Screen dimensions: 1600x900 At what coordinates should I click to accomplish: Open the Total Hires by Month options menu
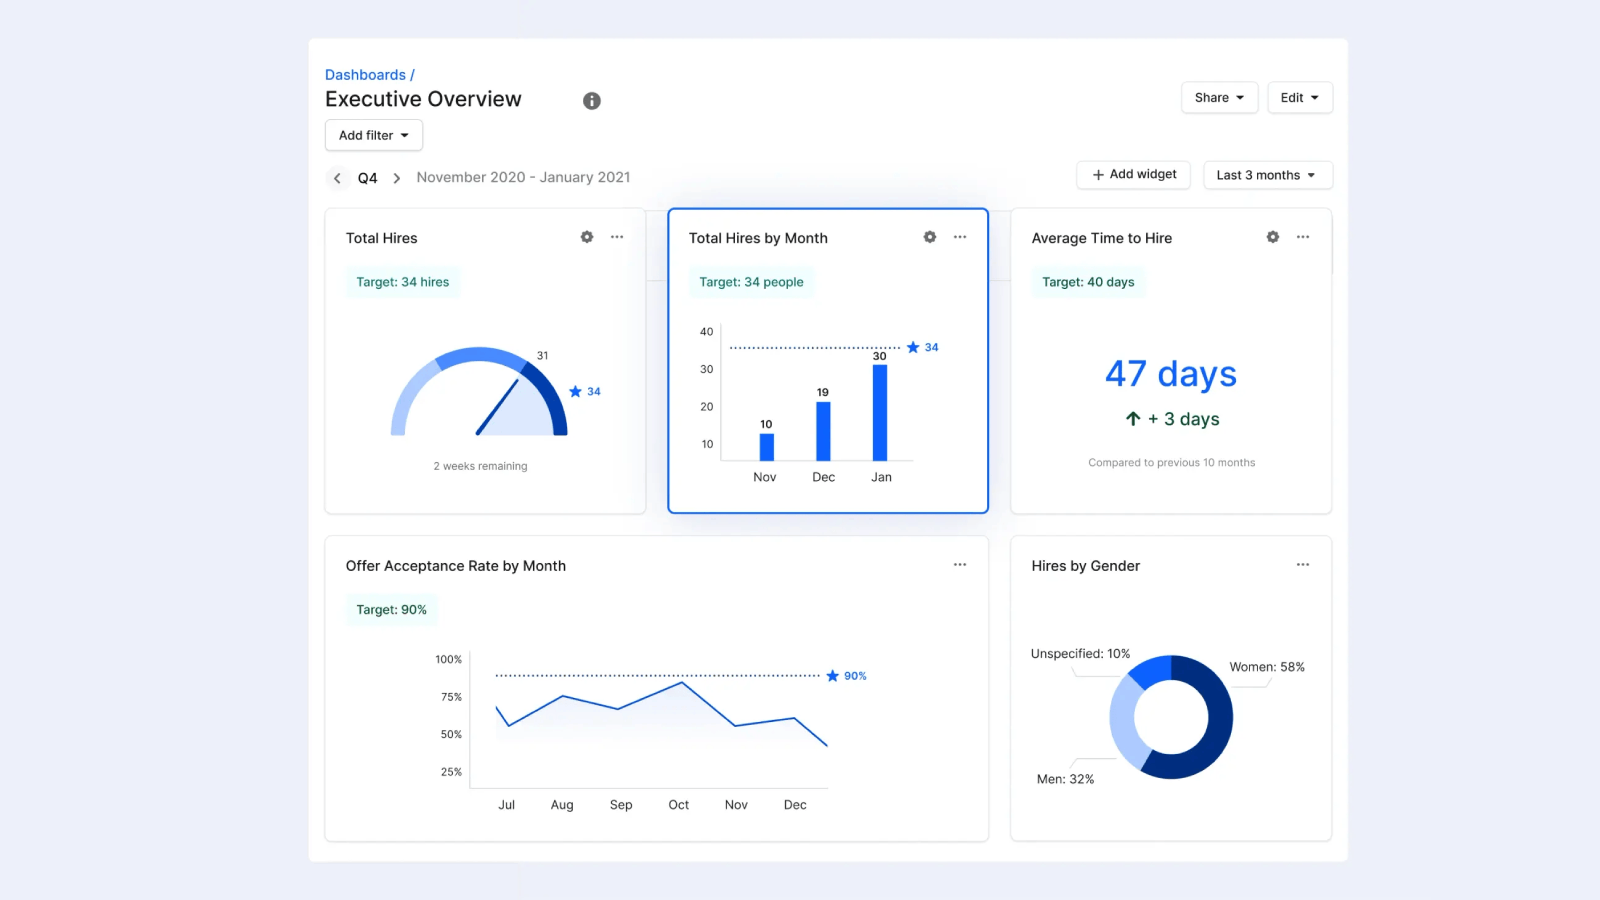[x=960, y=237]
